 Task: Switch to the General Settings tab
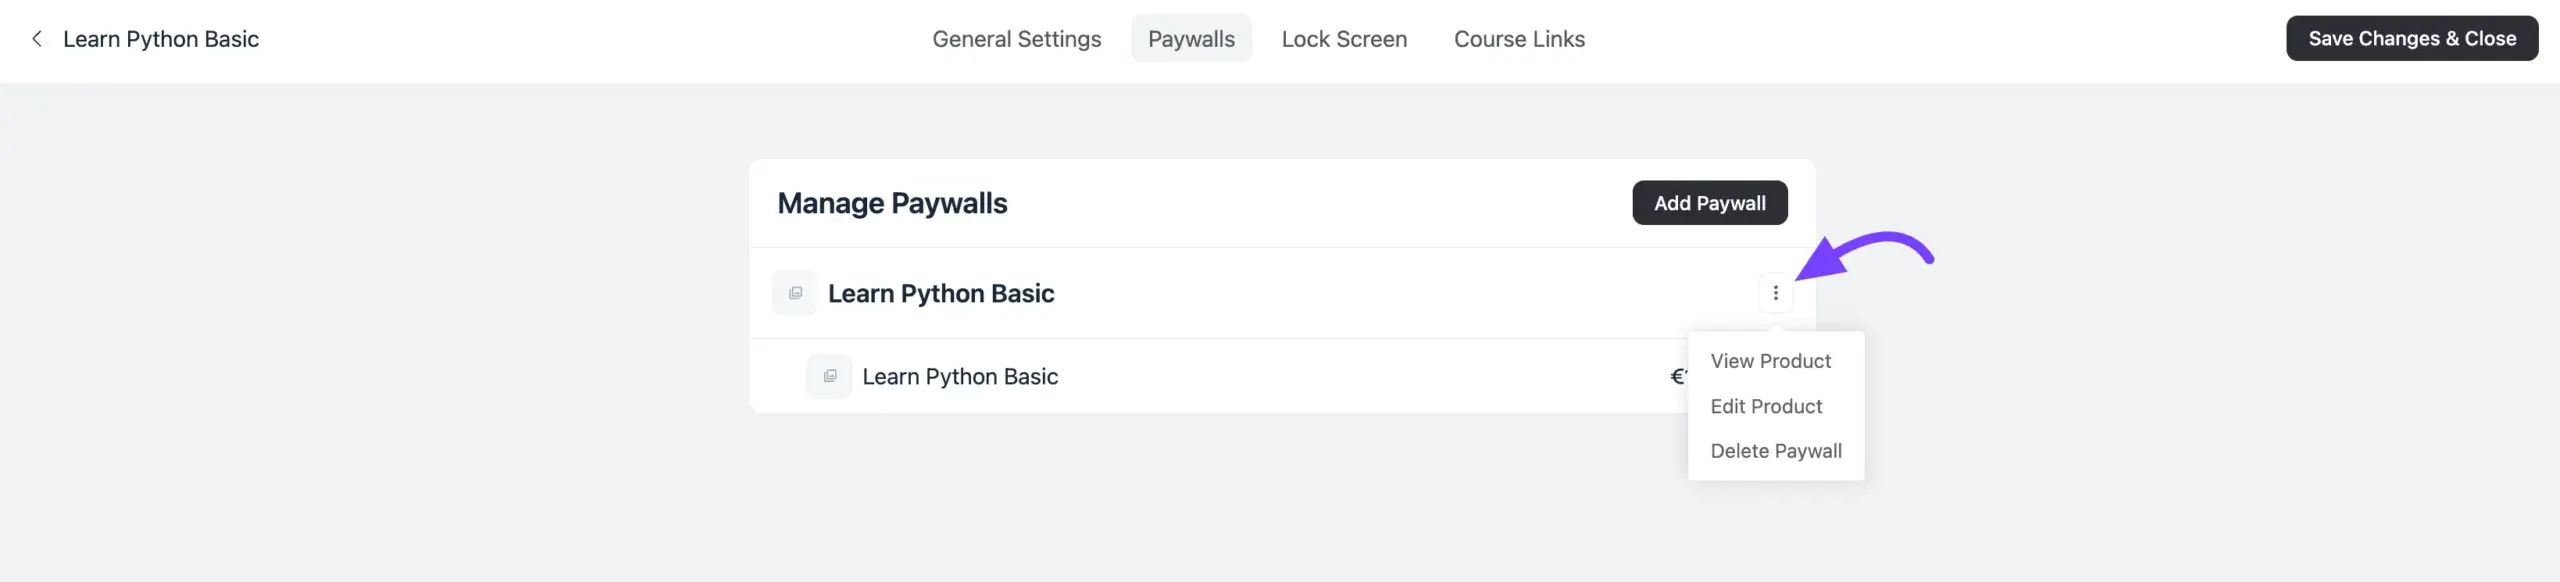tap(1016, 39)
